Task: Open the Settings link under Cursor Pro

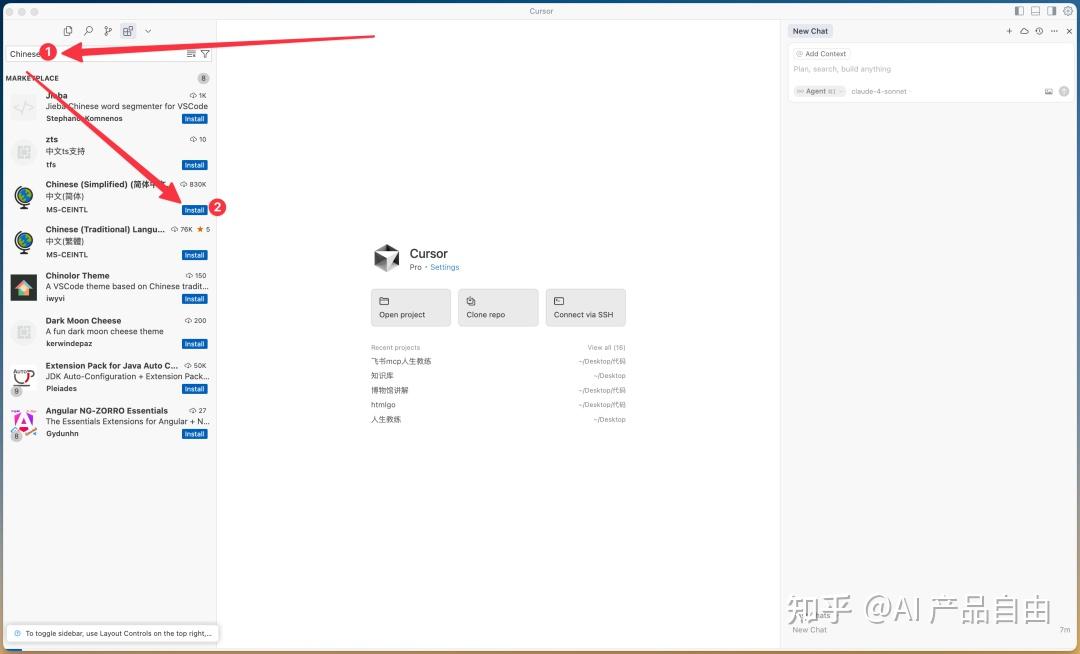Action: [x=444, y=267]
